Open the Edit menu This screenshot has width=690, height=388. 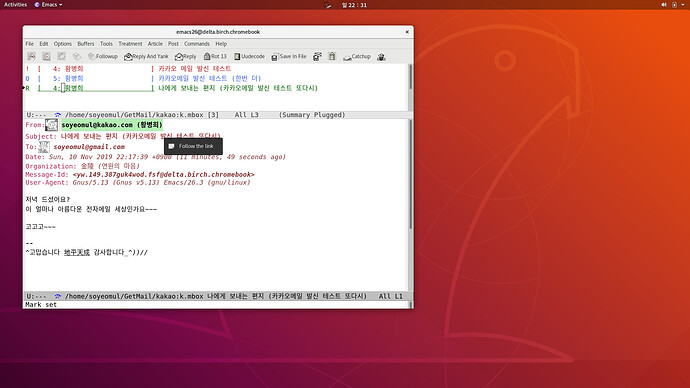tap(44, 44)
